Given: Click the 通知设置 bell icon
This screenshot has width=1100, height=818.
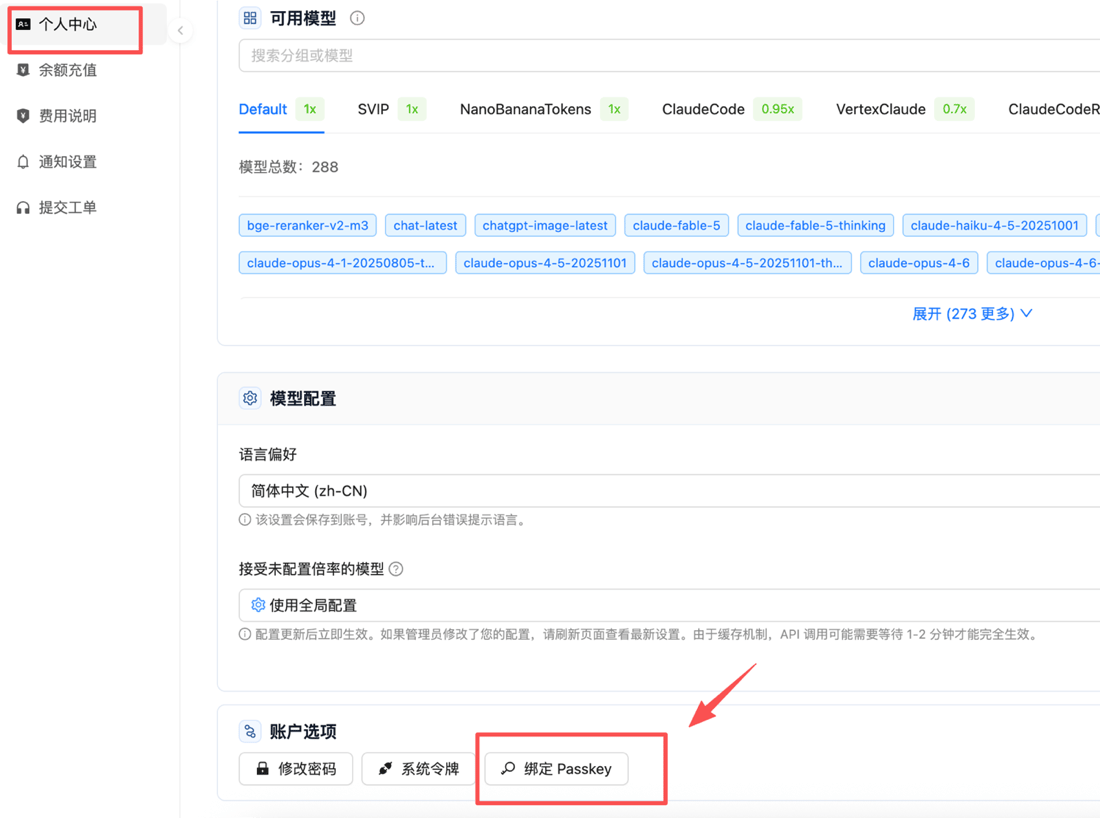Looking at the screenshot, I should tap(23, 162).
